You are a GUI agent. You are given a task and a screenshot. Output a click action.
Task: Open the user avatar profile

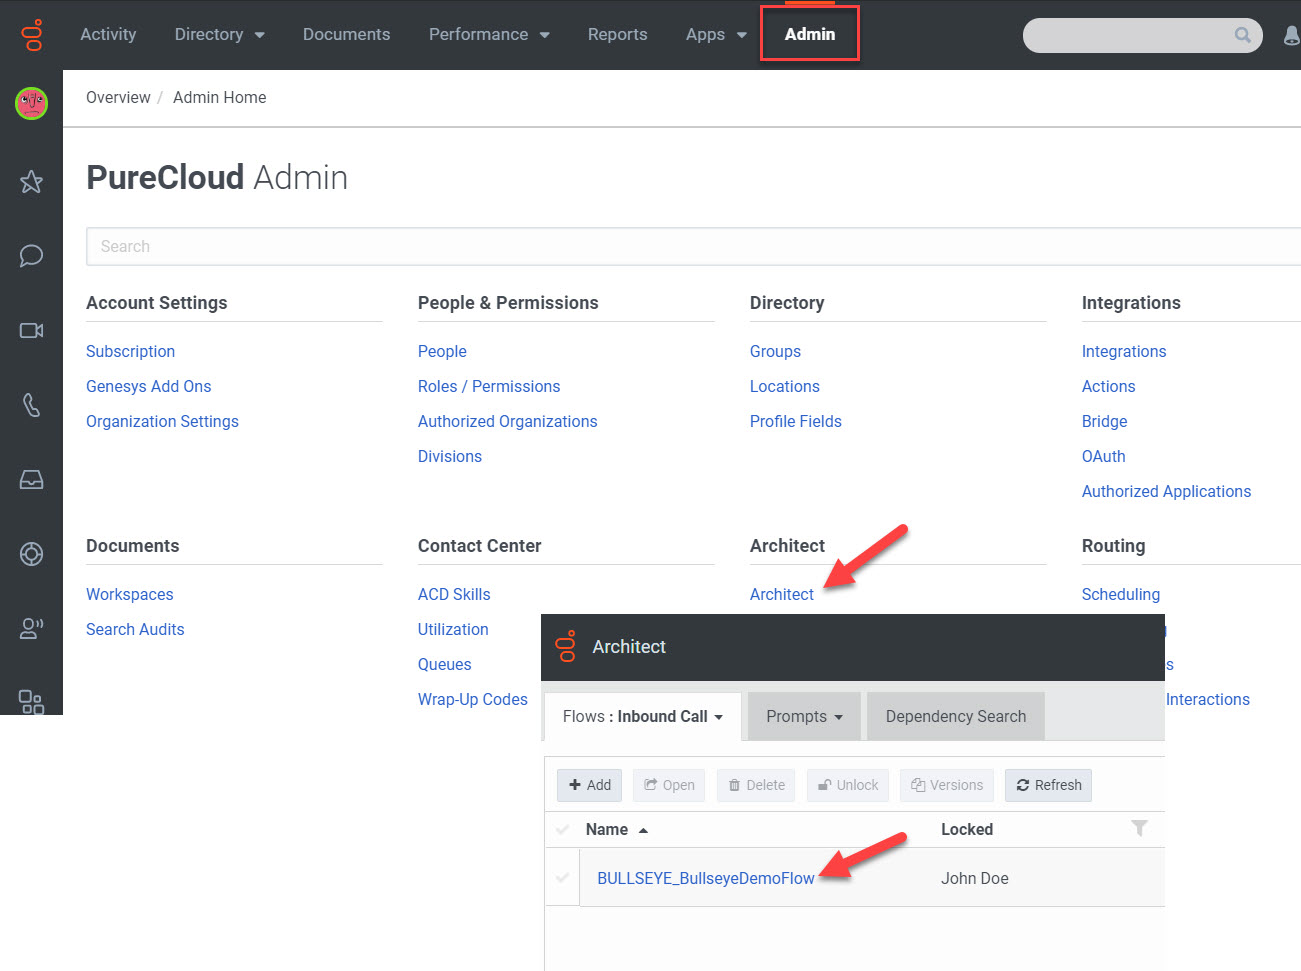32,103
